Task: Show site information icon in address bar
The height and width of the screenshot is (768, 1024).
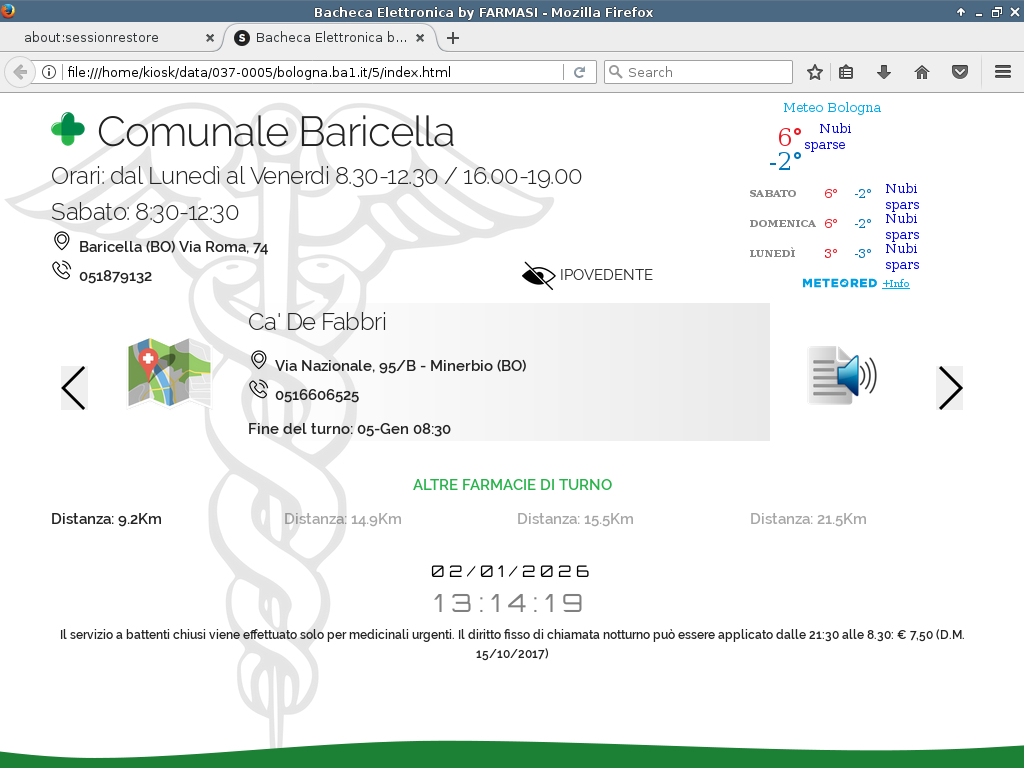Action: coord(47,72)
